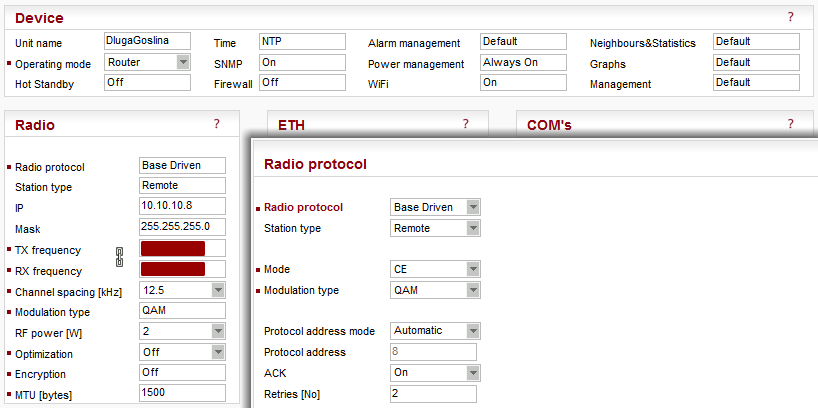Image resolution: width=818 pixels, height=408 pixels.
Task: Click Station type Remote field in Radio panel
Action: 183,186
